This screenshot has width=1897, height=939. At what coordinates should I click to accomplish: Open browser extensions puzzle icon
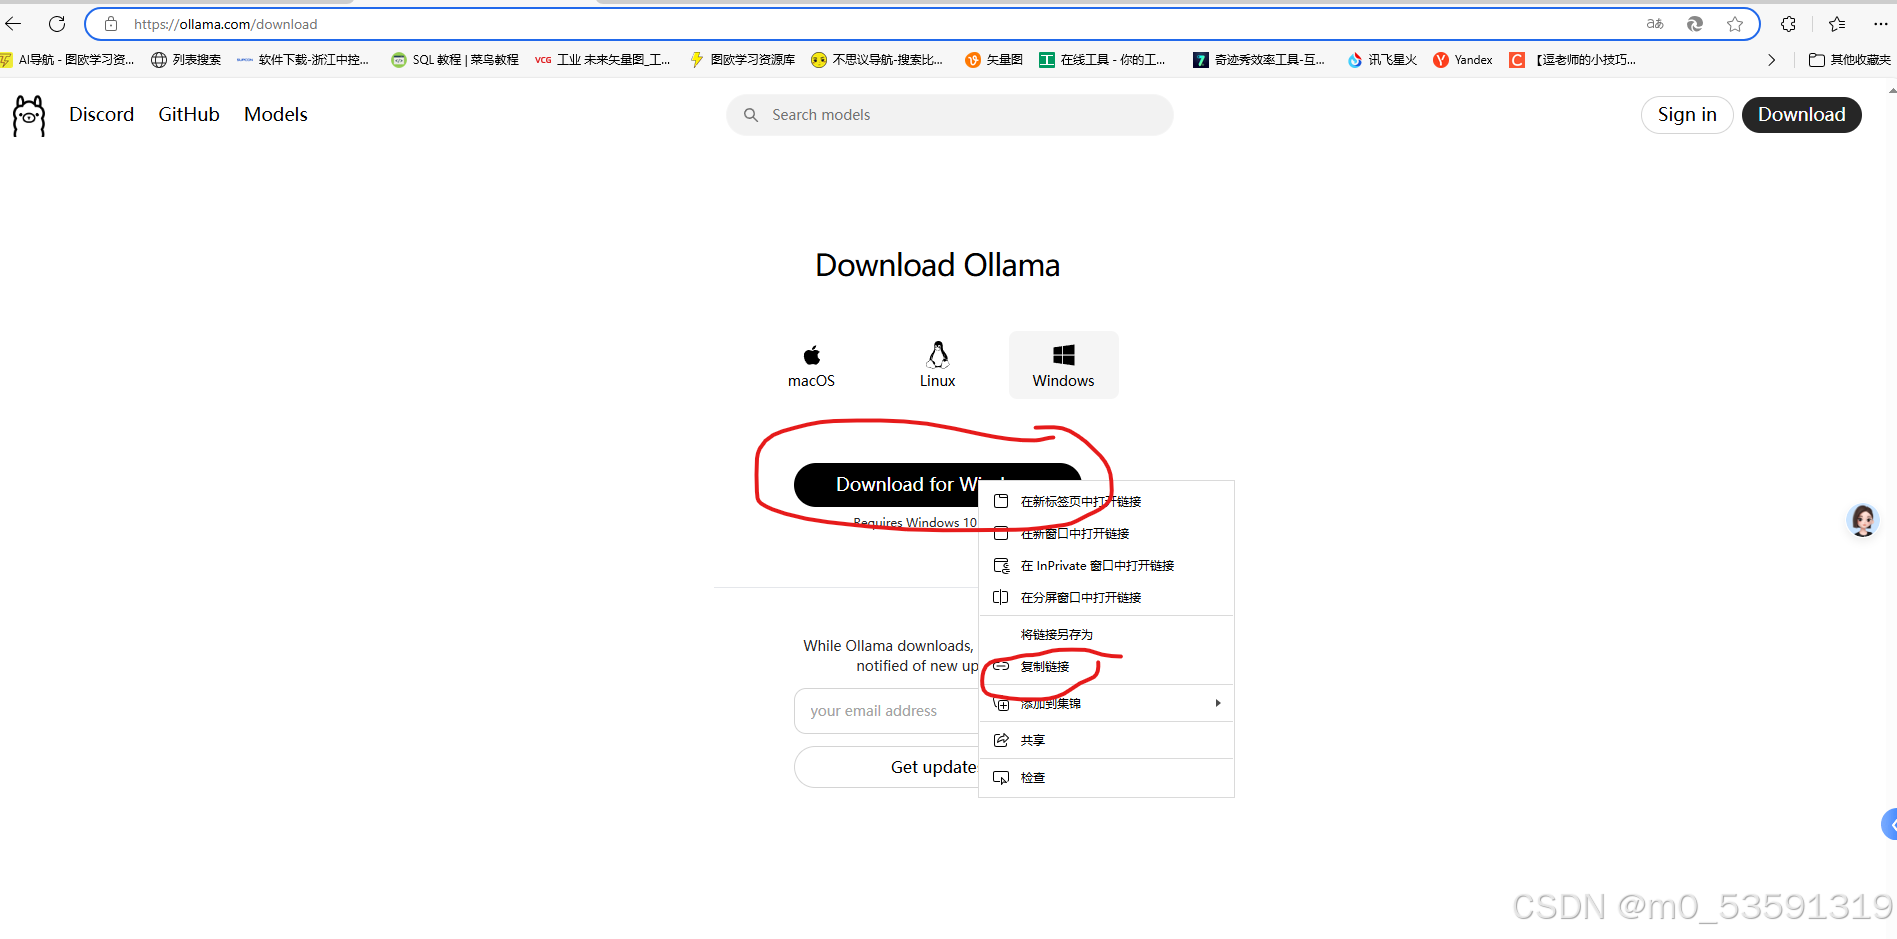pos(1788,24)
